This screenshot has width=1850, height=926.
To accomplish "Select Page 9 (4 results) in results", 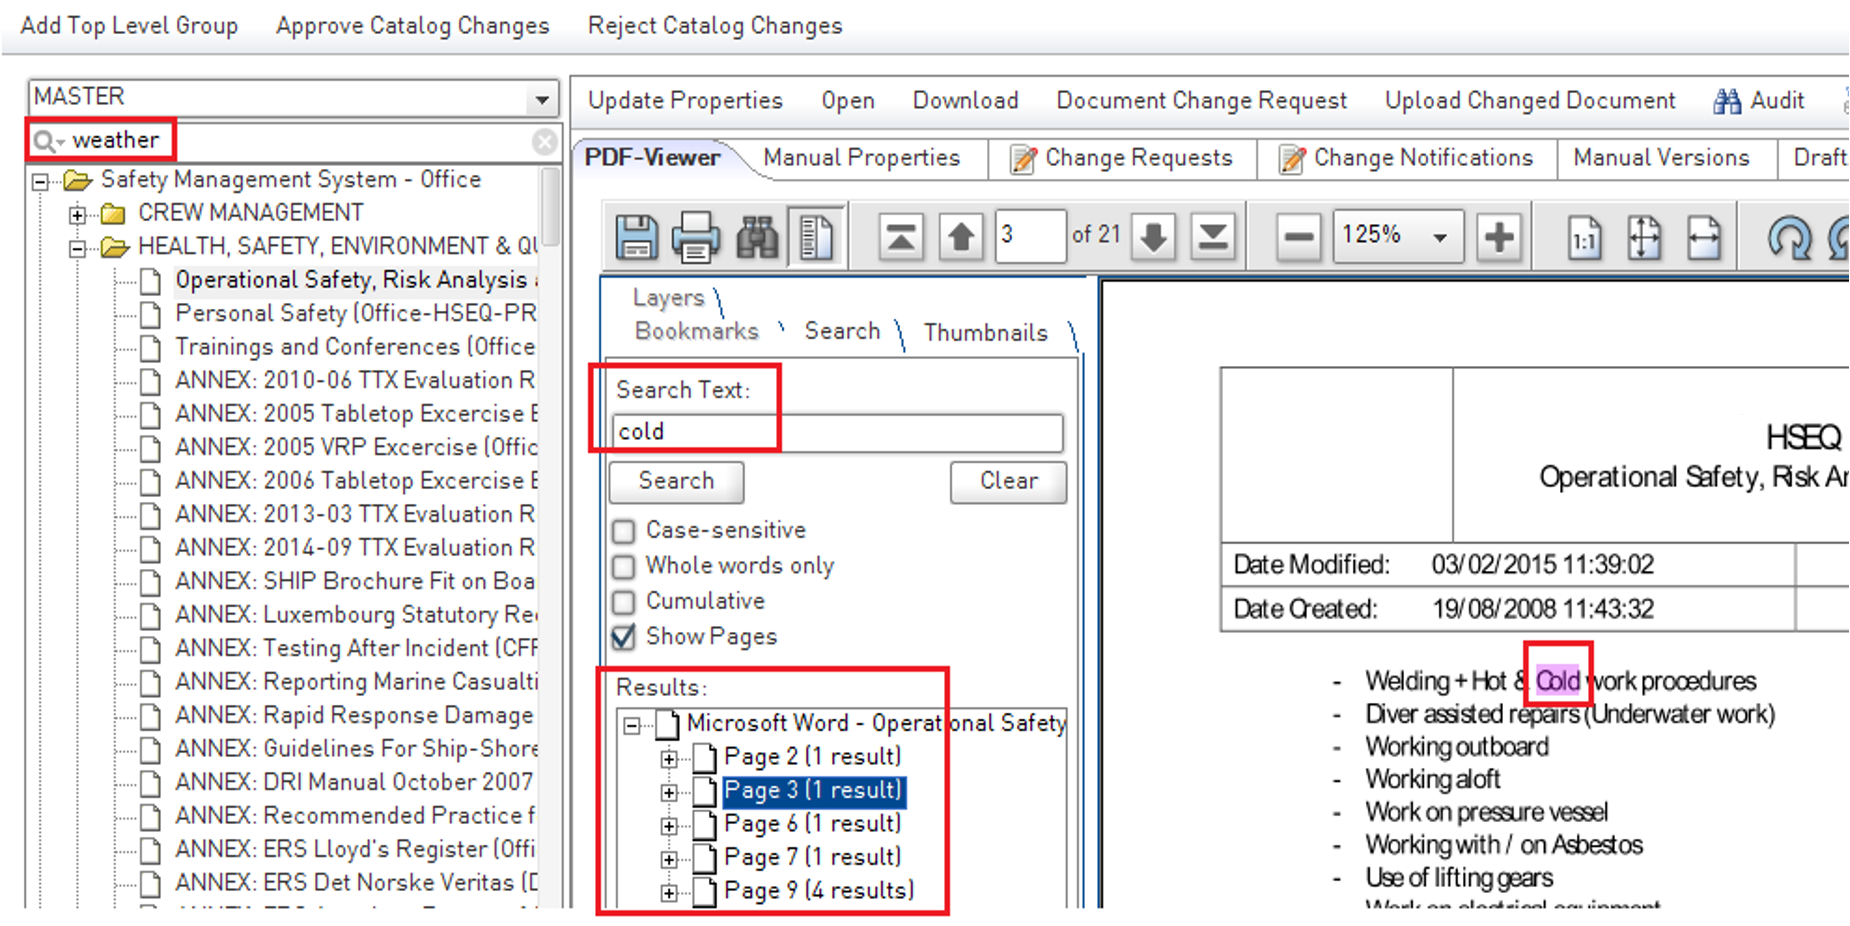I will [818, 891].
